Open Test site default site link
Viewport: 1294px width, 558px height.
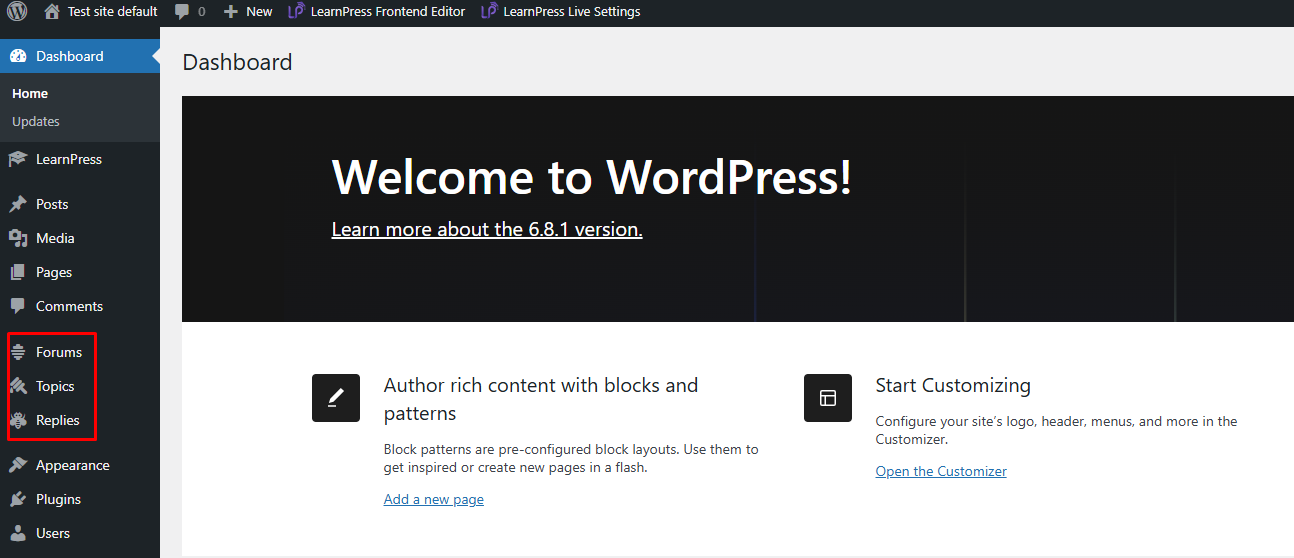point(113,12)
